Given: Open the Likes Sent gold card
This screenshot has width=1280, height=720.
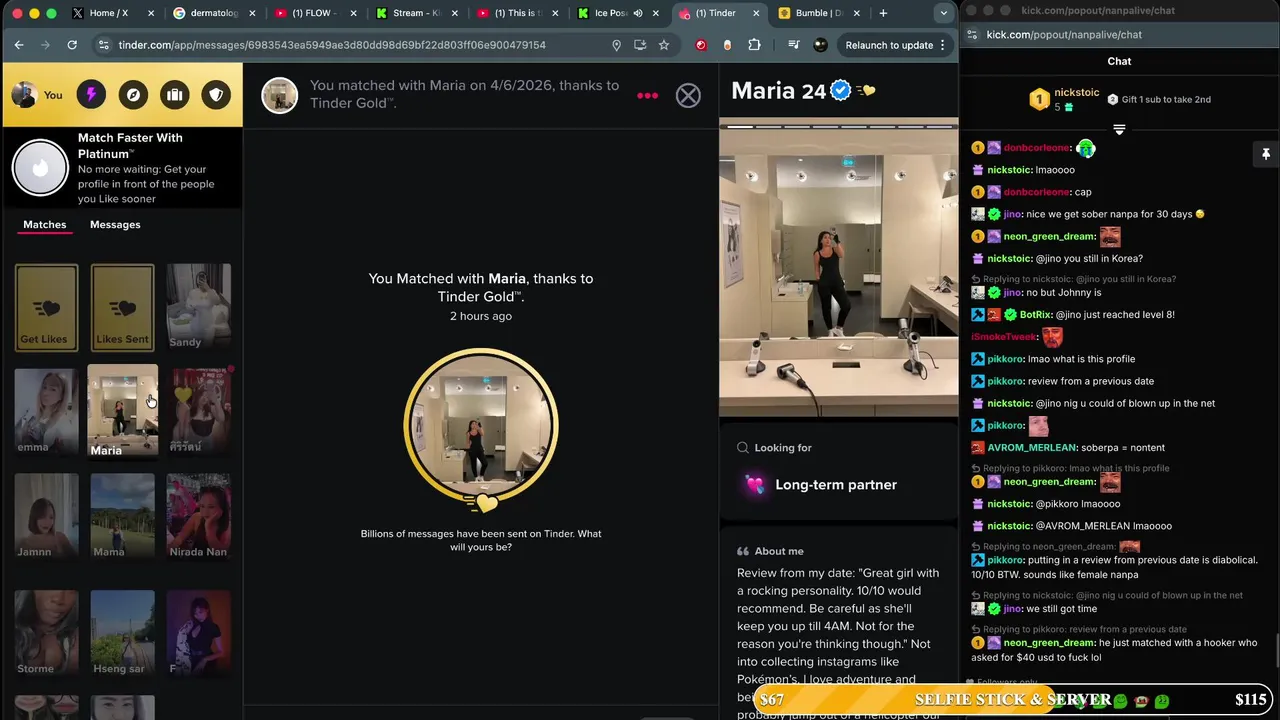Looking at the screenshot, I should 122,307.
